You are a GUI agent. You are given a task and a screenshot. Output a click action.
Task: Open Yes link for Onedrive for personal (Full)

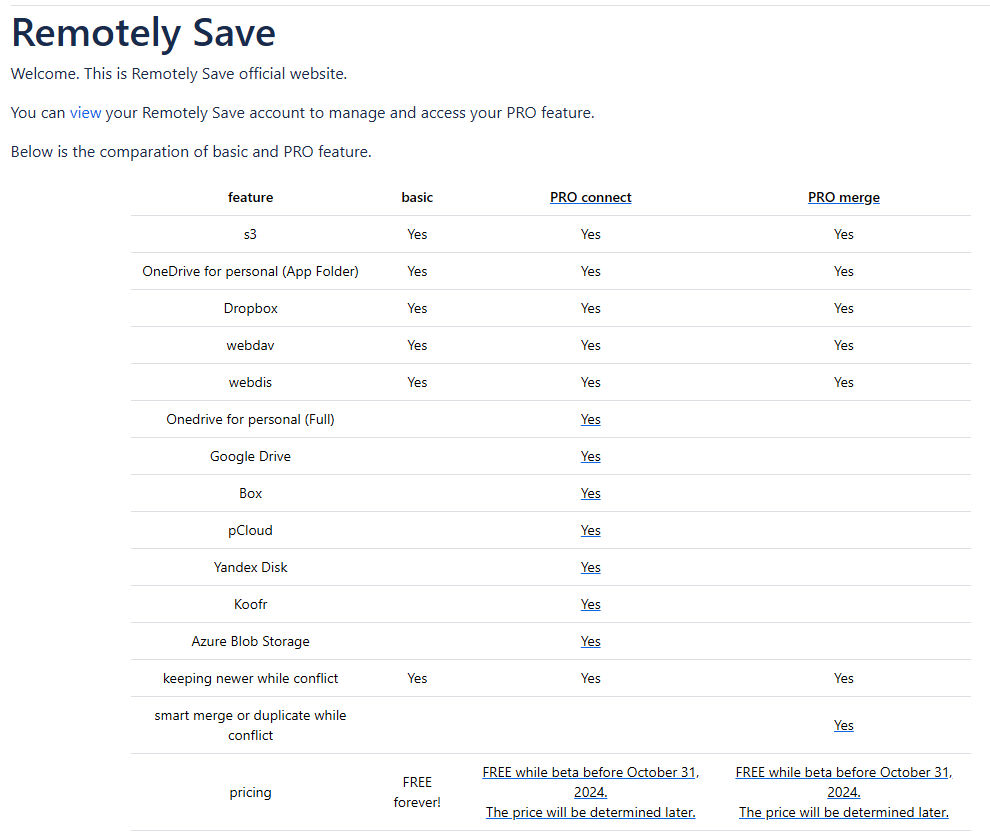pyautogui.click(x=590, y=420)
